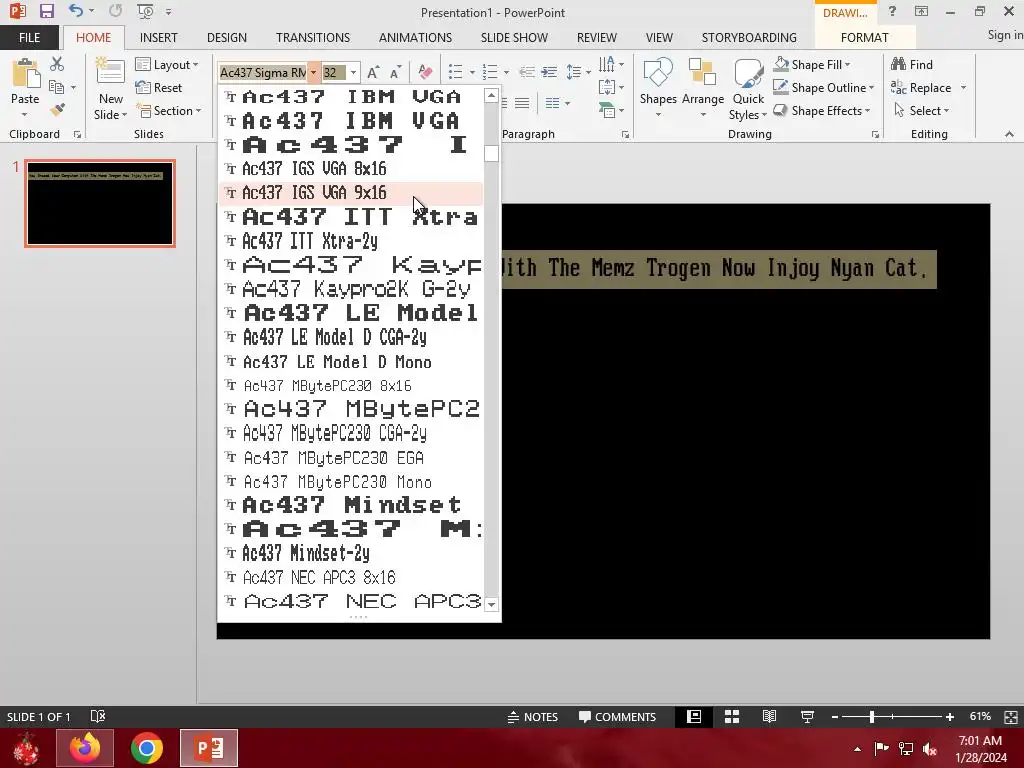Open the Clipboard pane launcher
The width and height of the screenshot is (1024, 768).
[77, 135]
